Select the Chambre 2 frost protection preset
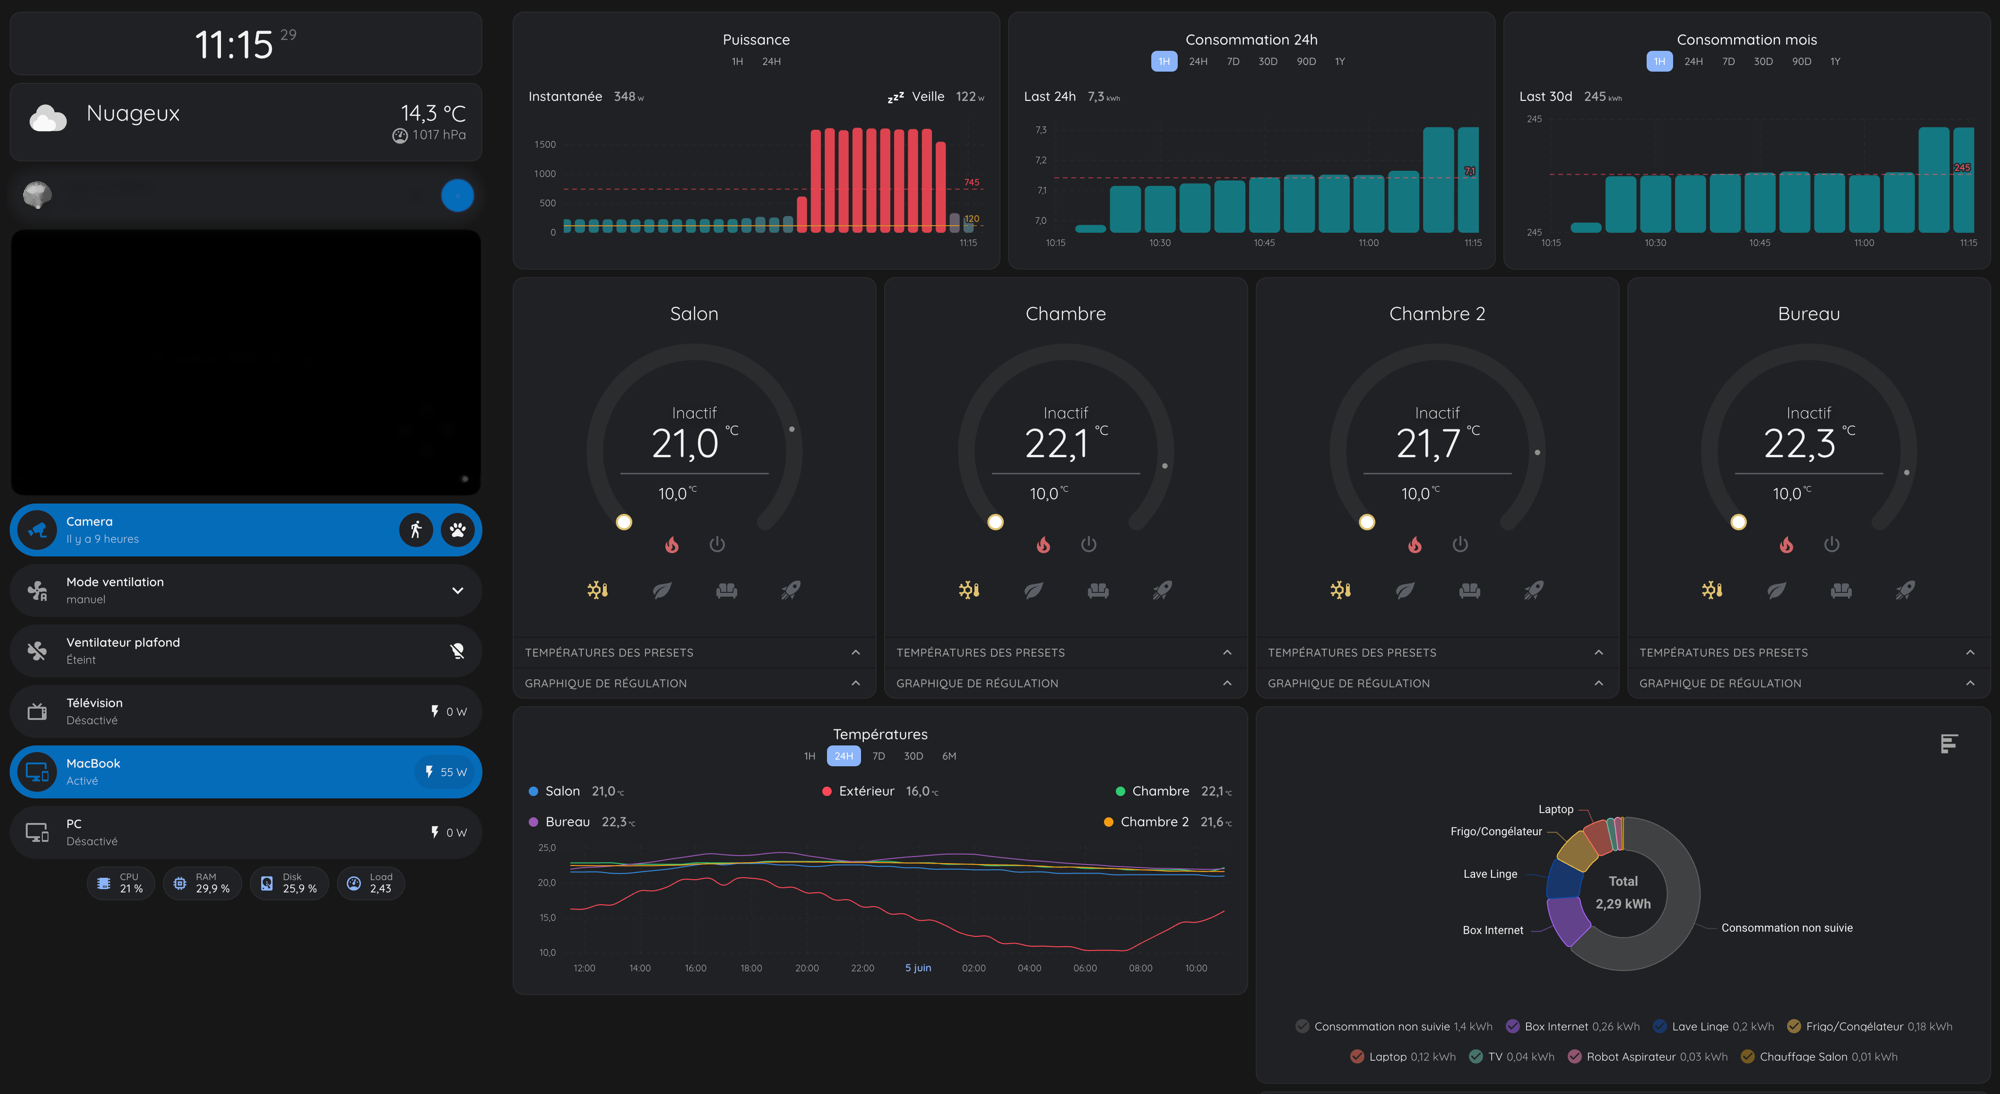The height and width of the screenshot is (1094, 2000). (1341, 590)
